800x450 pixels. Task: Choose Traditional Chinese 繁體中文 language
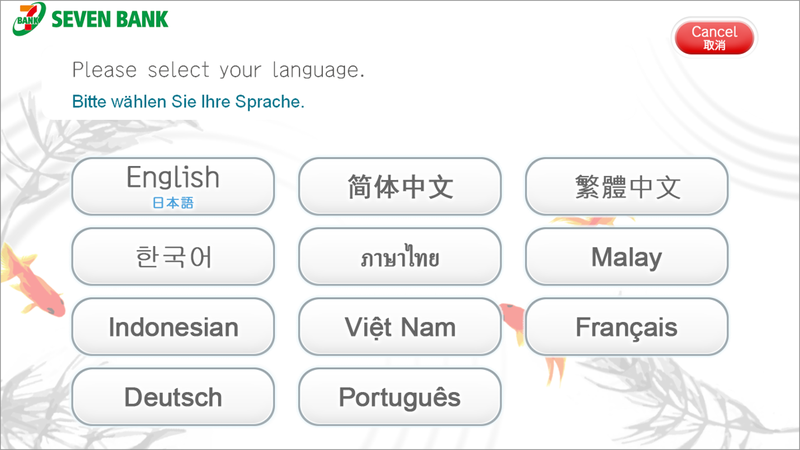click(627, 186)
